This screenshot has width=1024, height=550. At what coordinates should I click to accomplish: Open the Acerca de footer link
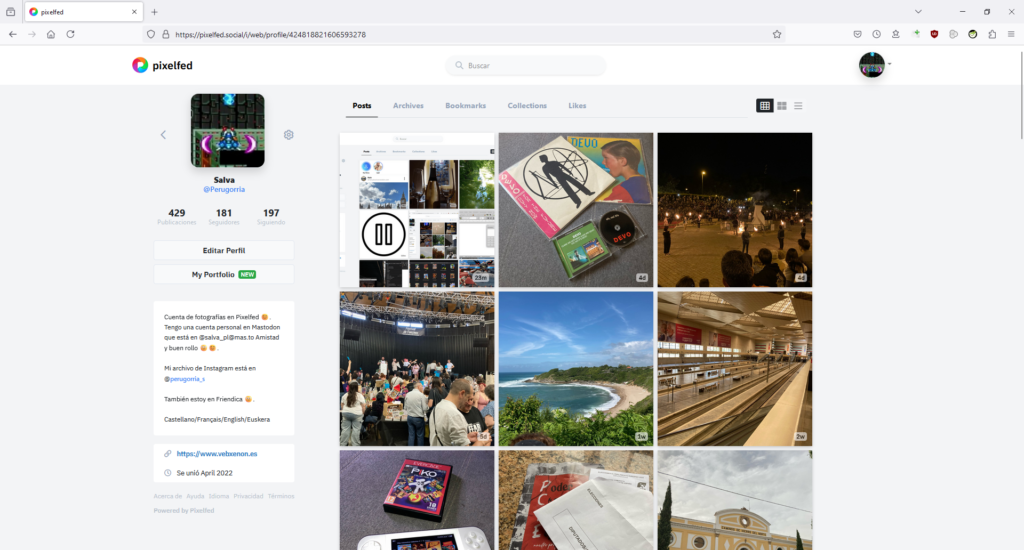168,496
